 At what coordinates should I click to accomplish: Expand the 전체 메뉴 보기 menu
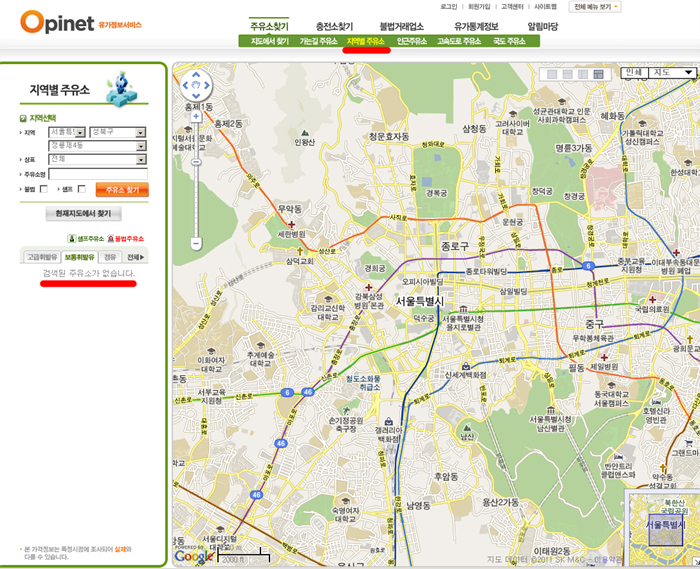[x=595, y=7]
